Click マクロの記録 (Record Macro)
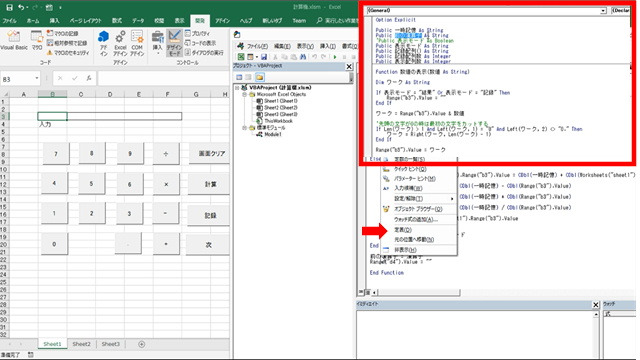The width and height of the screenshot is (640, 360). [x=63, y=33]
